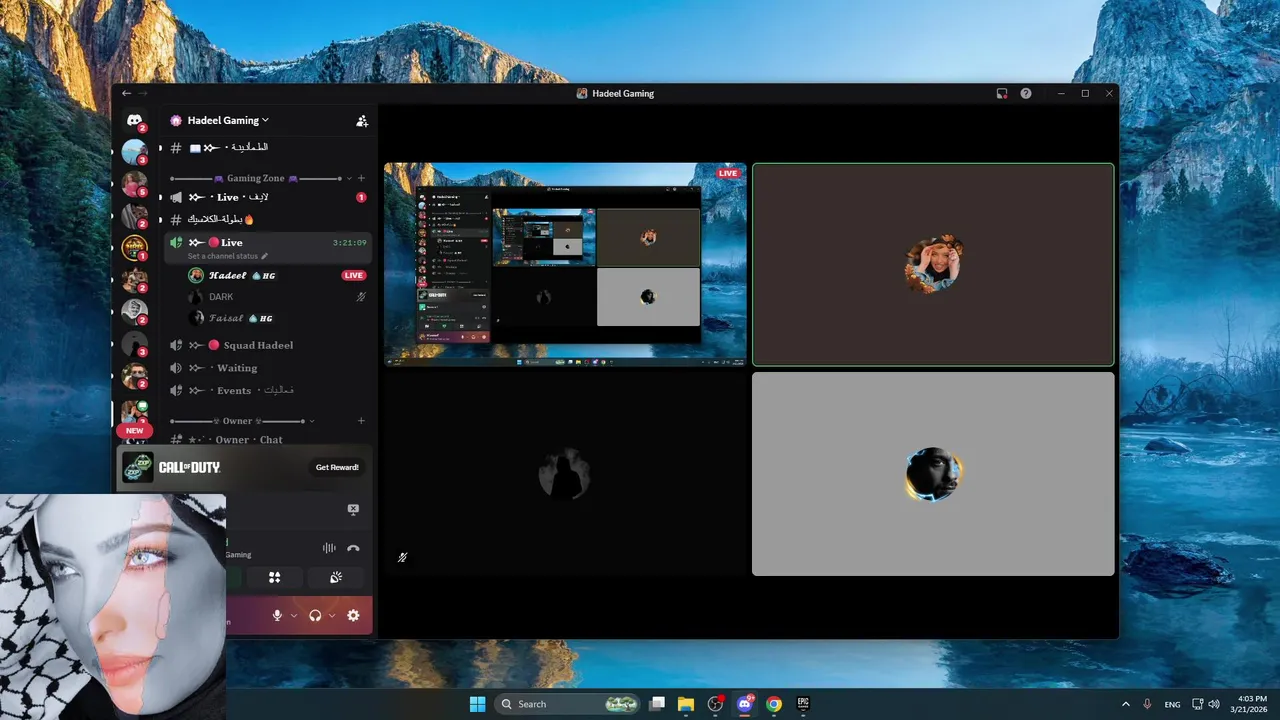
Task: Open the Windows Start menu
Action: coord(477,704)
